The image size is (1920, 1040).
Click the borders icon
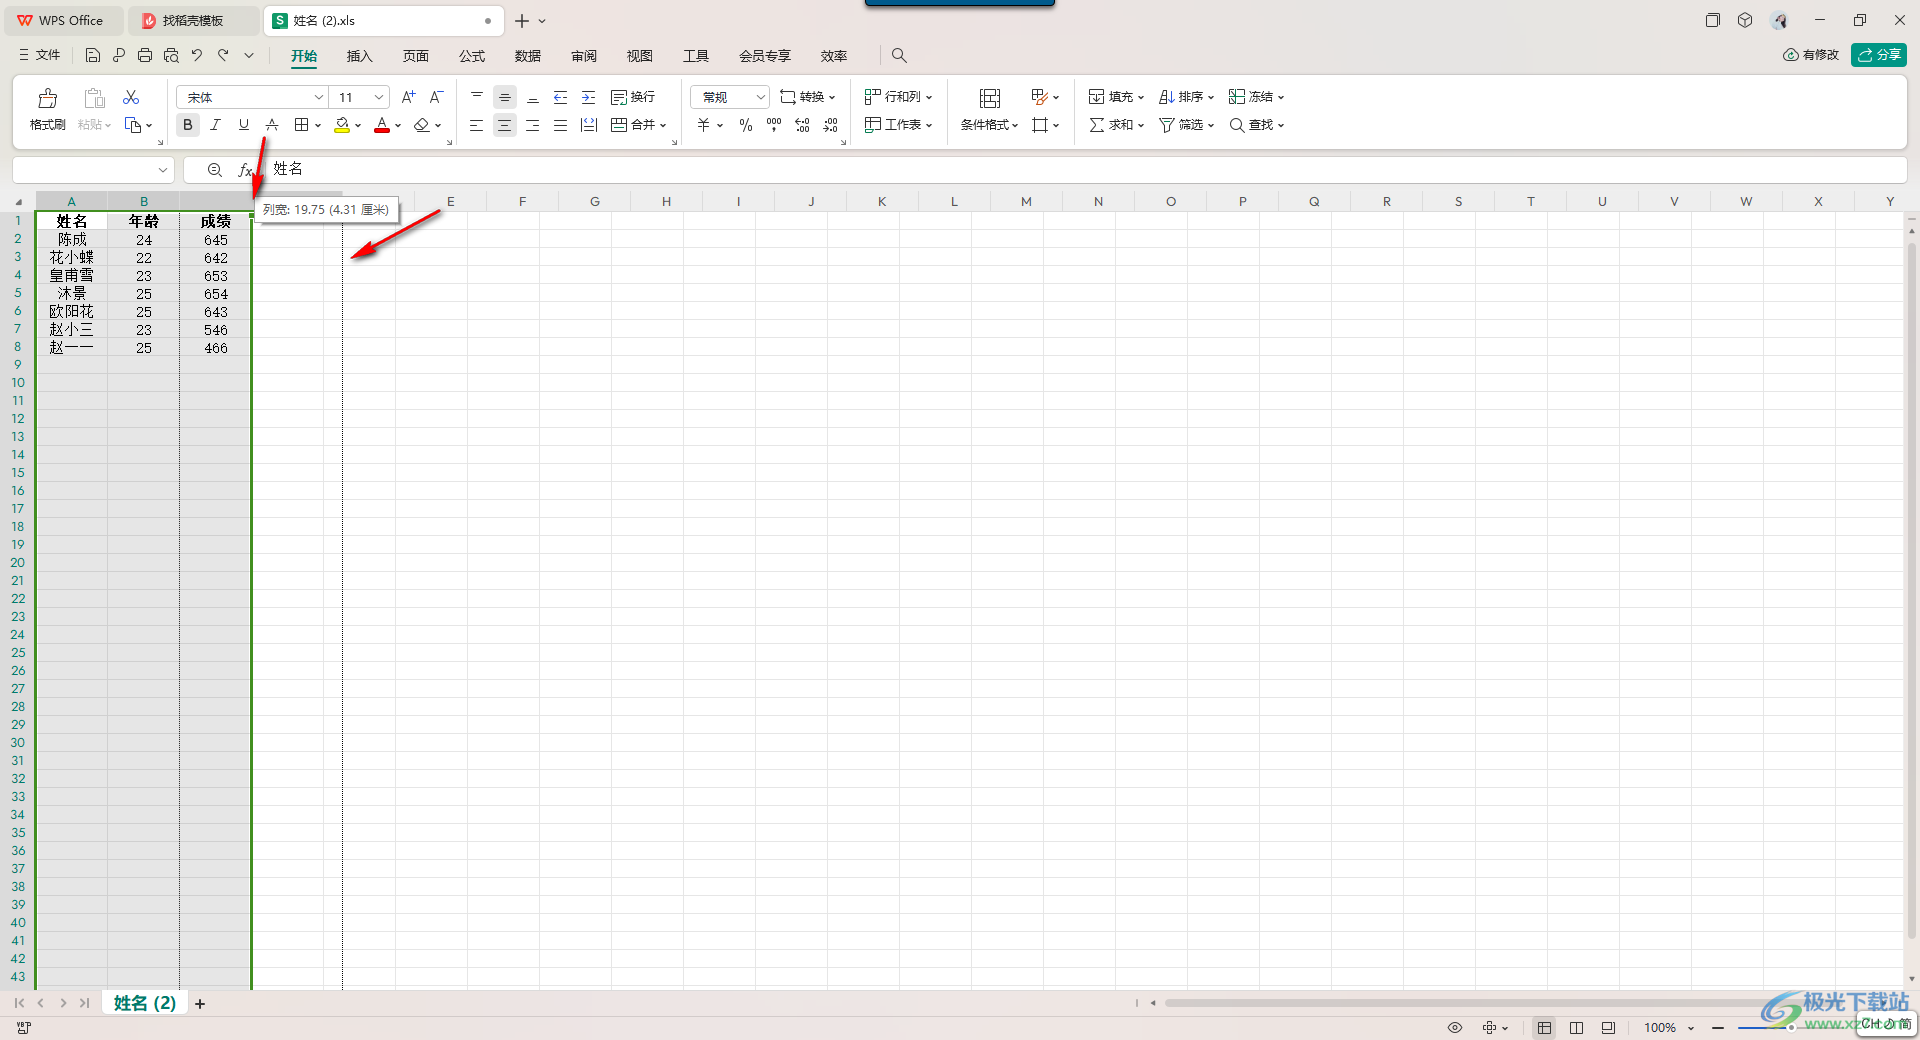pos(301,125)
